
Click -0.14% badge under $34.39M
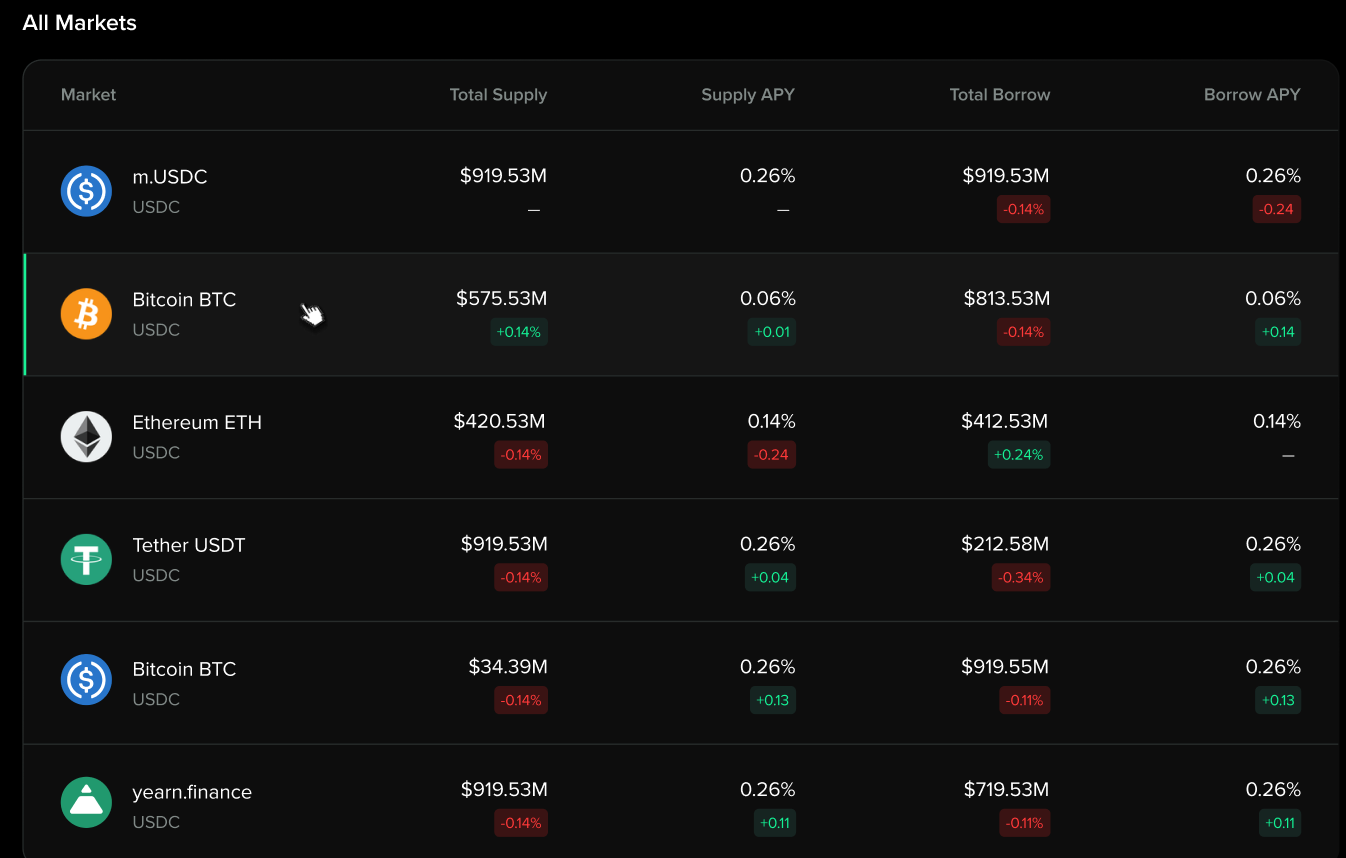pos(521,700)
